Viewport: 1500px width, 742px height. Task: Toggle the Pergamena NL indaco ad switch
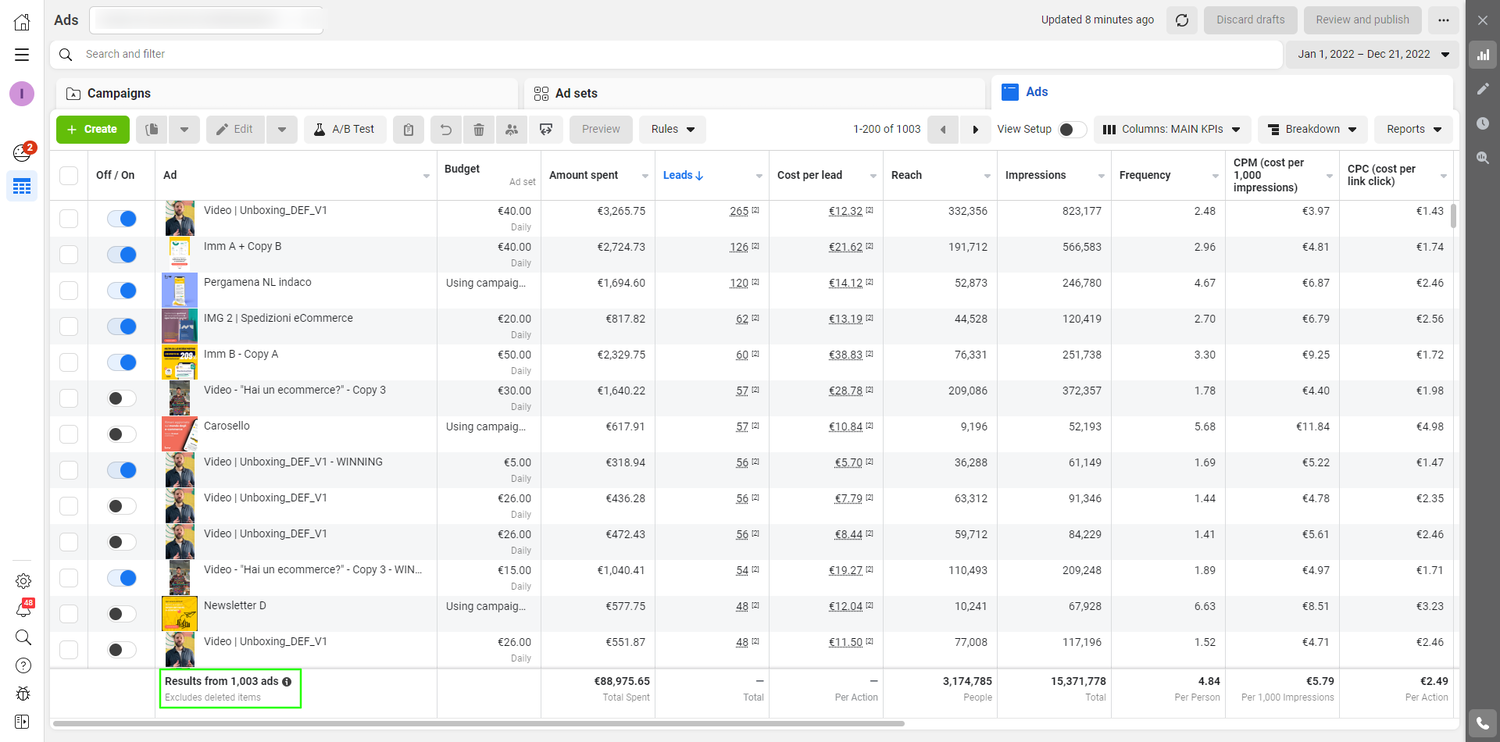tap(122, 291)
